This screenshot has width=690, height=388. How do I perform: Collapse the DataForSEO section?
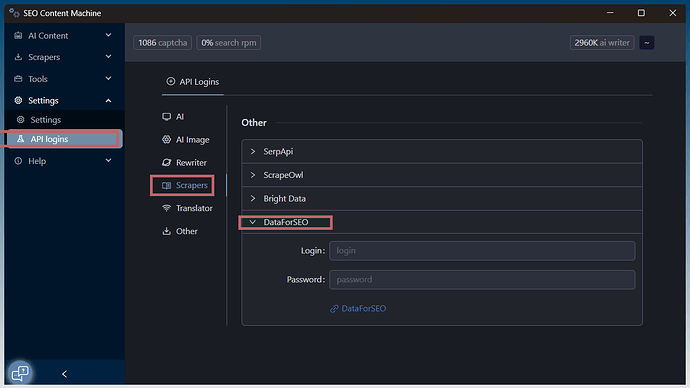(442, 222)
